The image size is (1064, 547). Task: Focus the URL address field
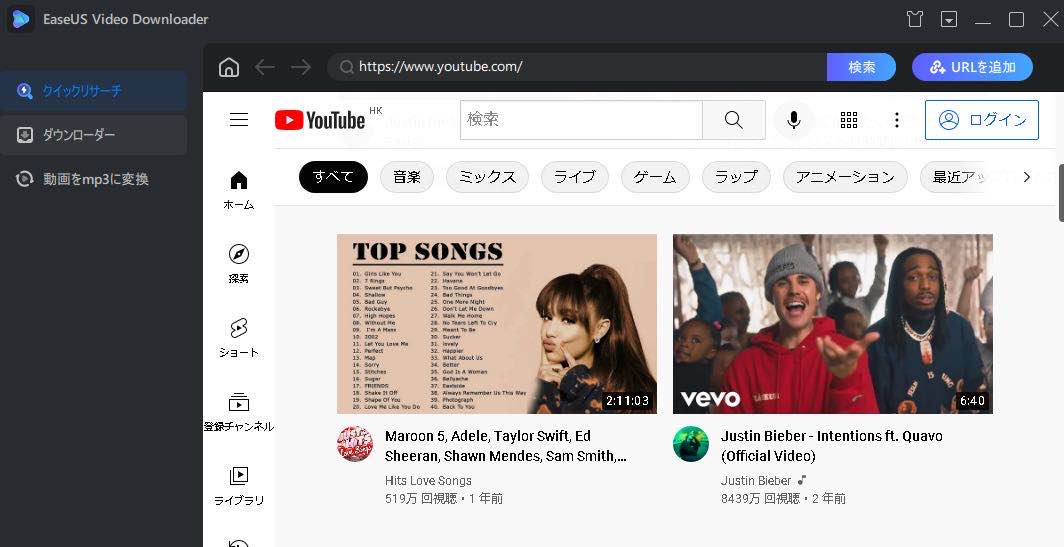pos(577,67)
